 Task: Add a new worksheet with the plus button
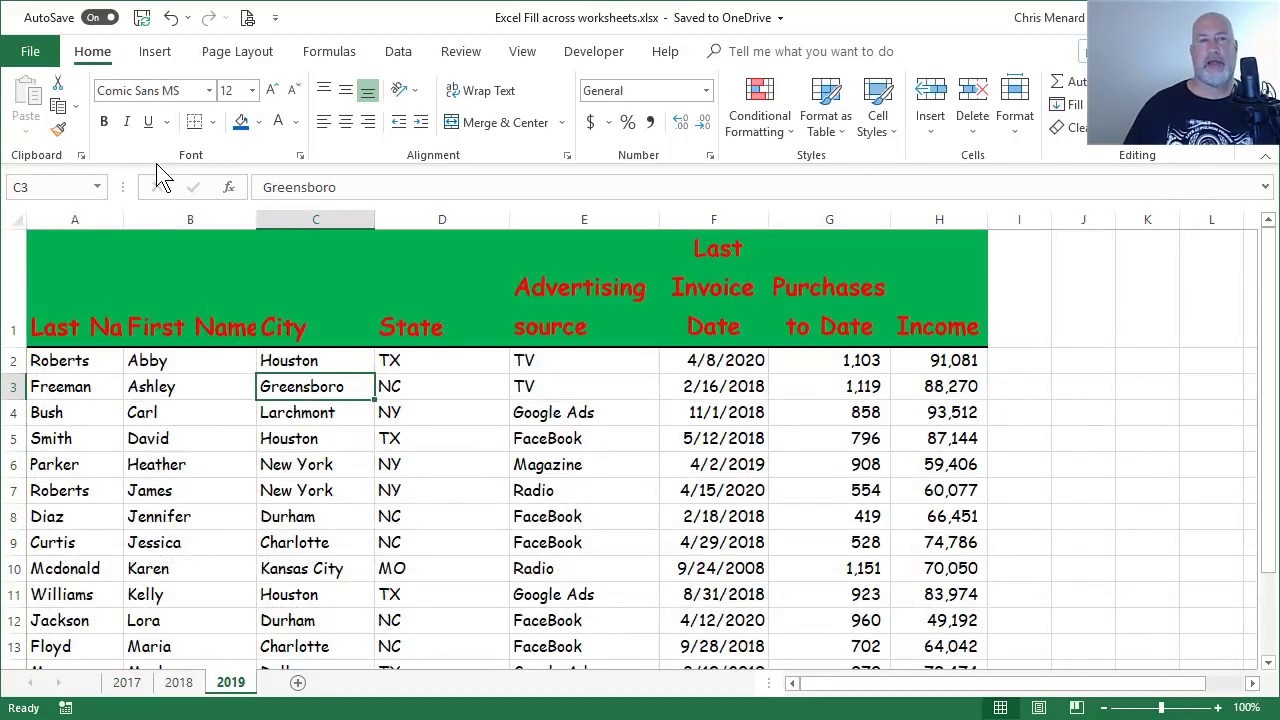pos(297,682)
